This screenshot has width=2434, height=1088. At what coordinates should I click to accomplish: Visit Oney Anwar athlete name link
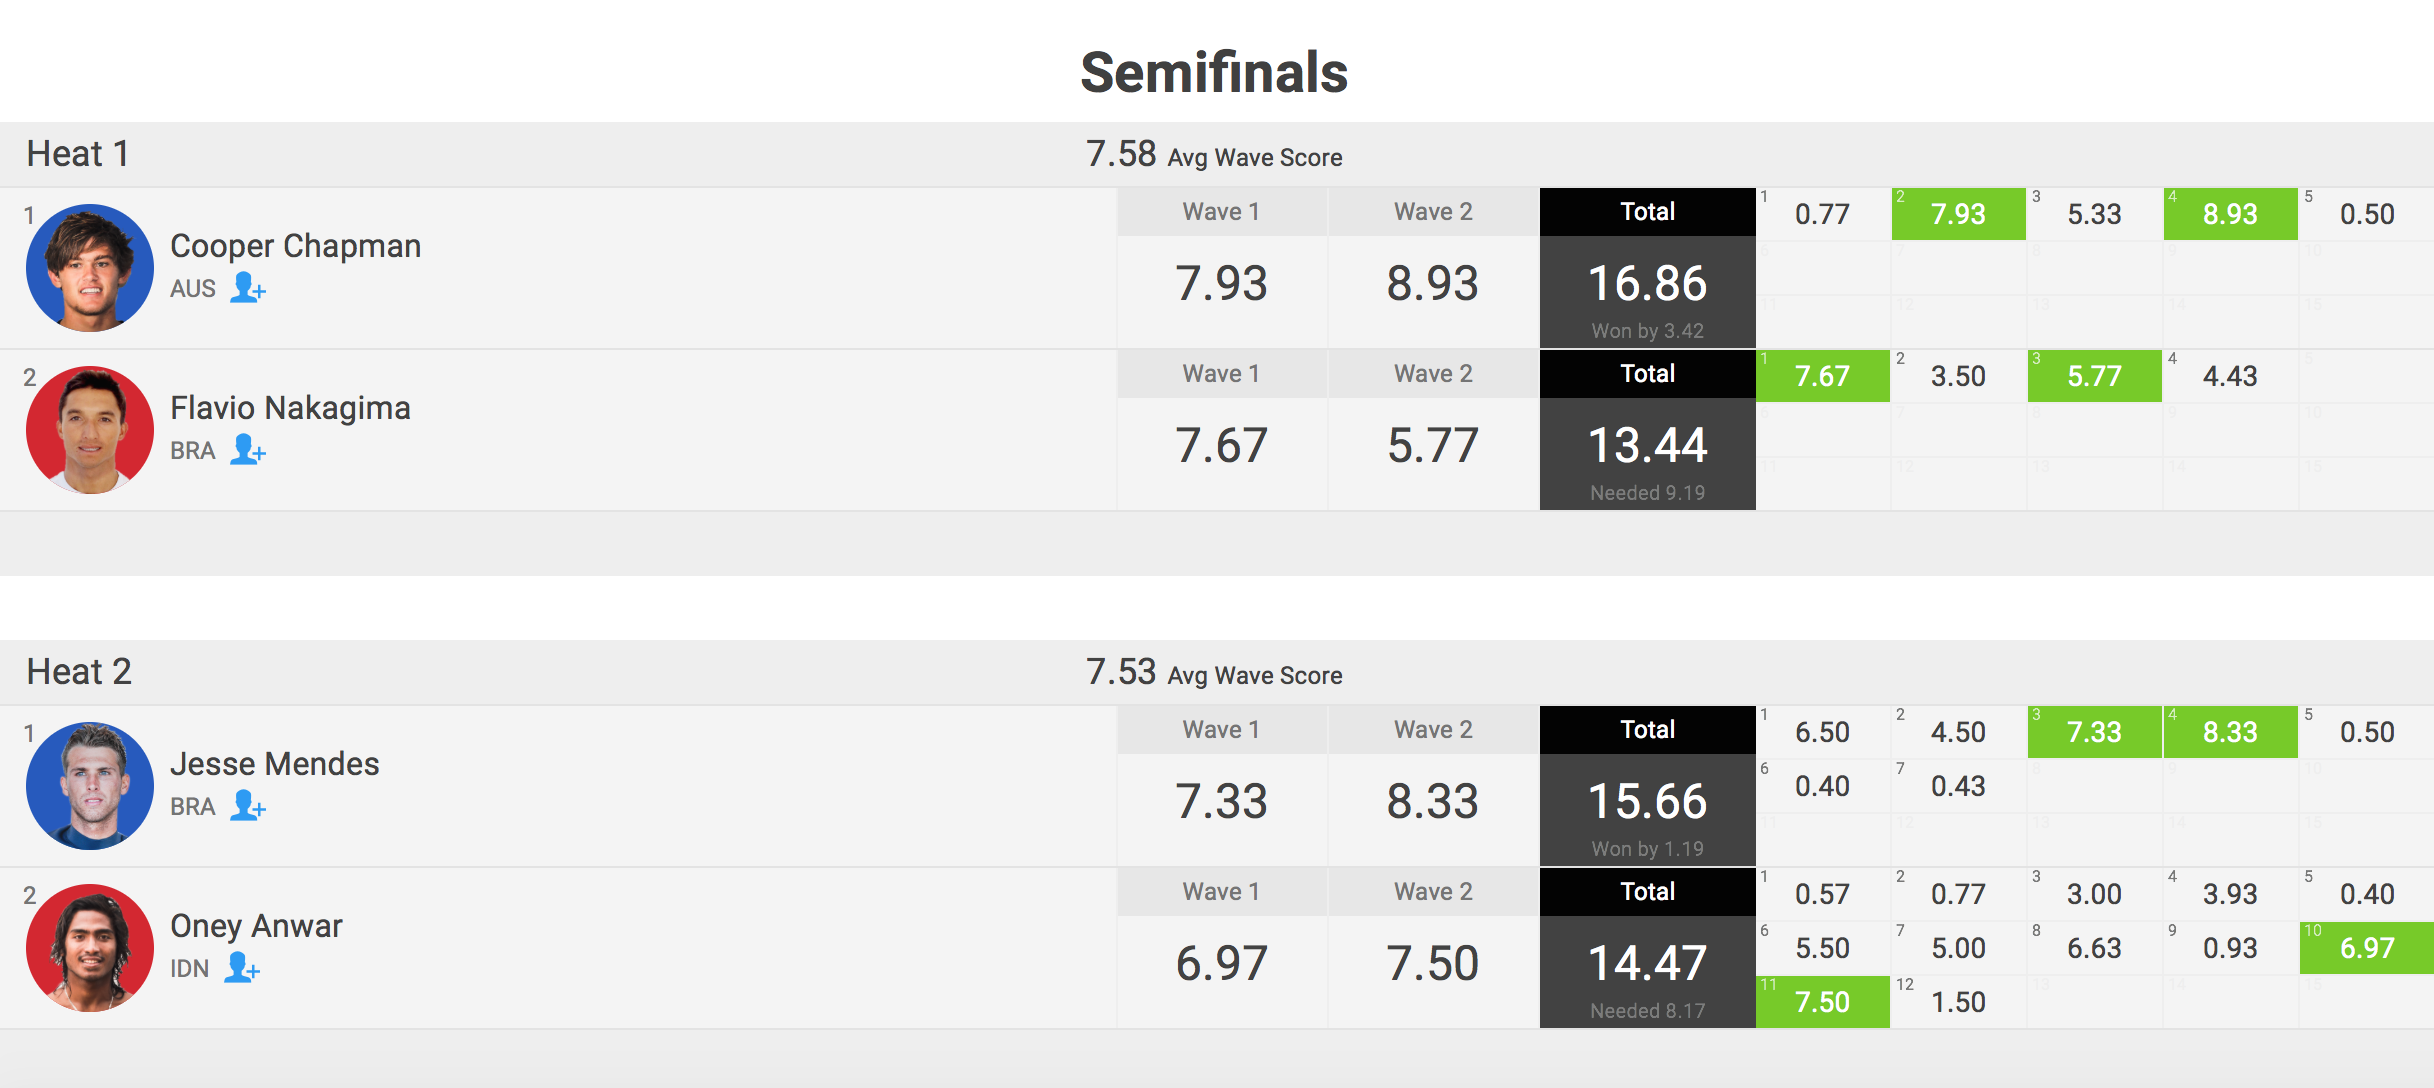[256, 926]
